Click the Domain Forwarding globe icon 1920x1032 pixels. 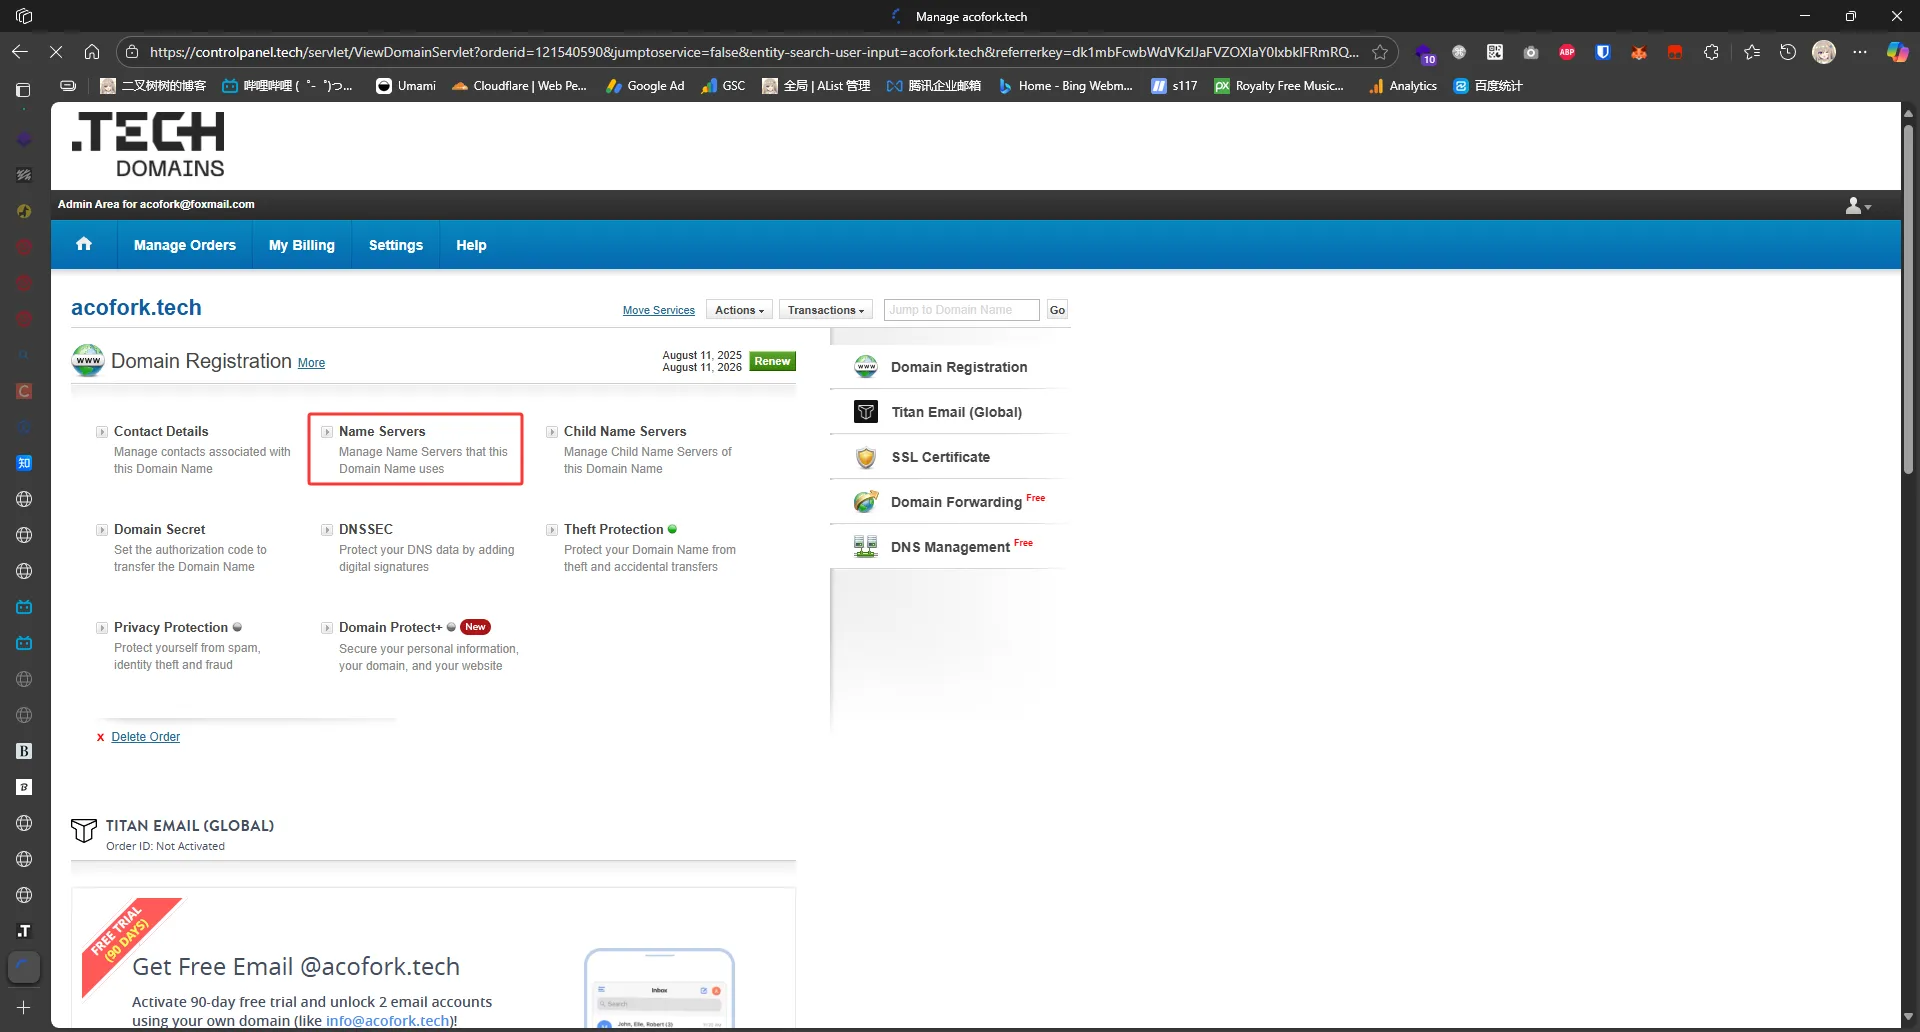866,502
